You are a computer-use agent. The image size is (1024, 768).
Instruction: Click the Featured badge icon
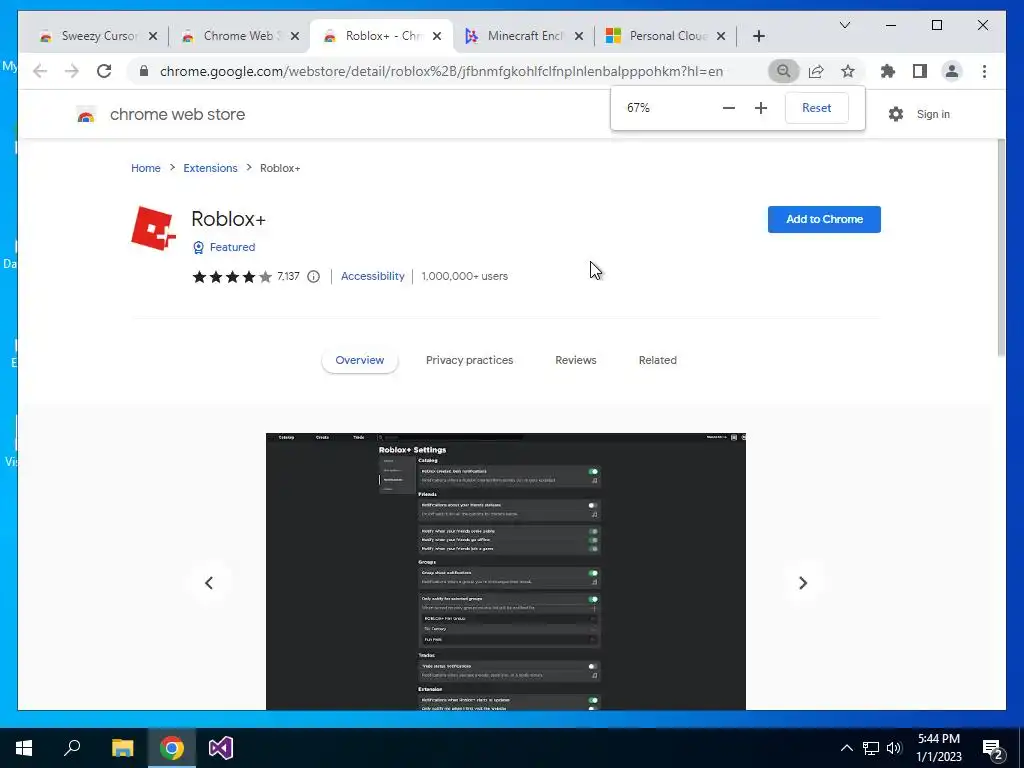click(x=199, y=248)
